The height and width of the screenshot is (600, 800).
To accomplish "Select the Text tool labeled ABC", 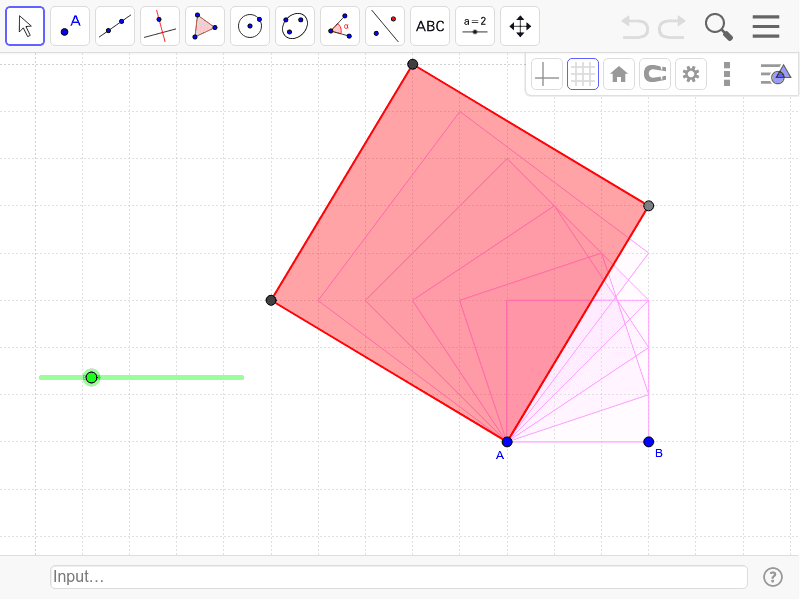I will click(429, 26).
